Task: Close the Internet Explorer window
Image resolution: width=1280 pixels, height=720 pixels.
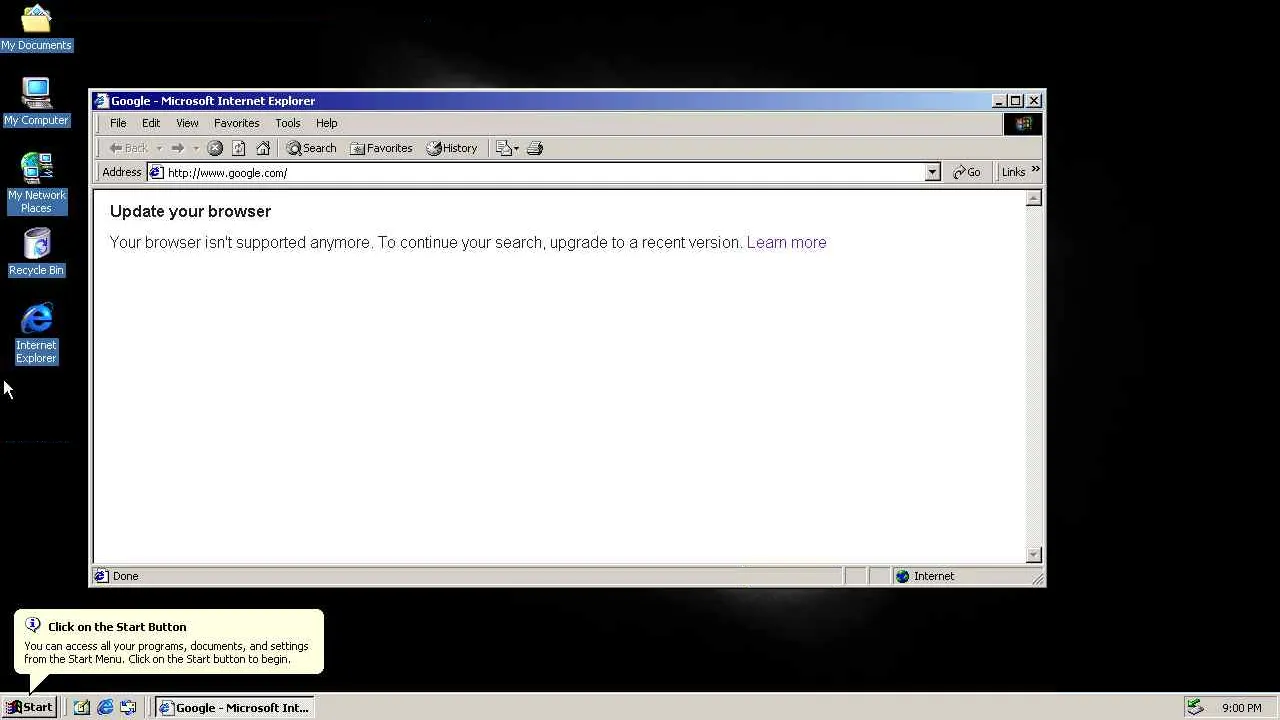Action: [x=1034, y=101]
